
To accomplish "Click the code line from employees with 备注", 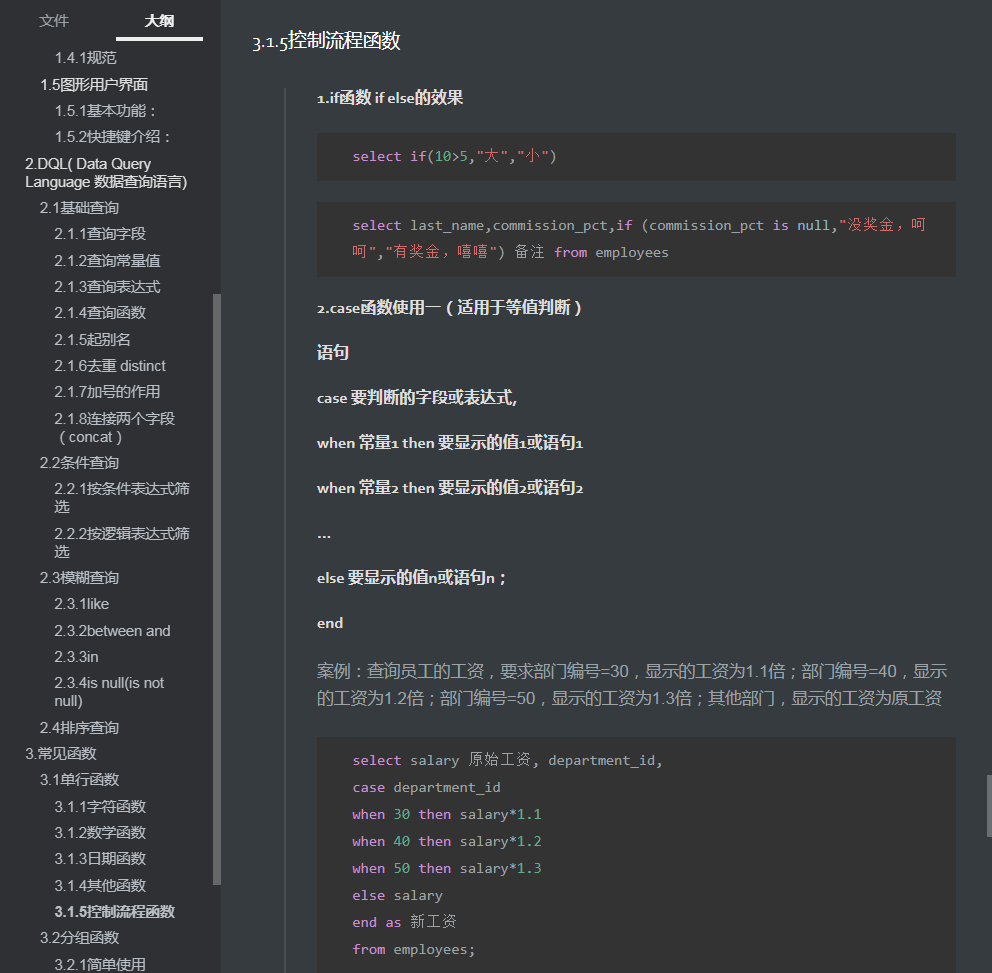I will coord(510,252).
